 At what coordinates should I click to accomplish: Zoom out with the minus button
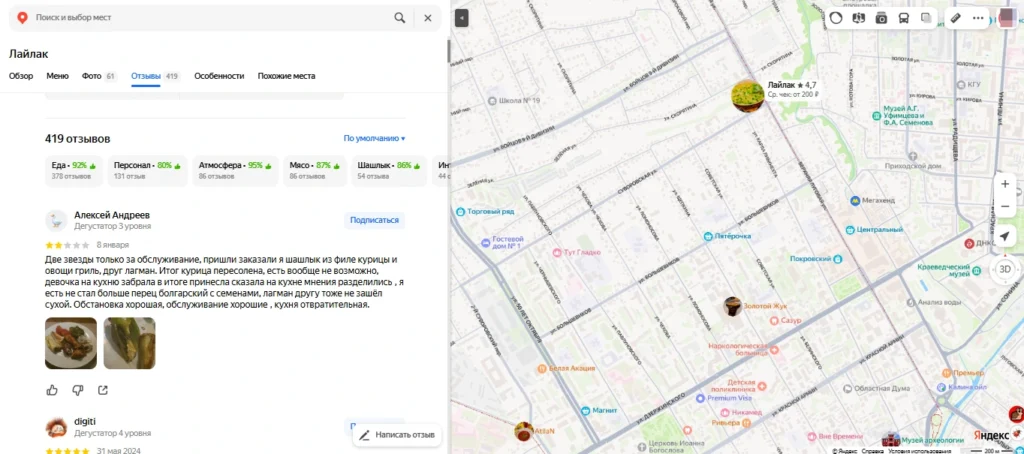tap(1005, 206)
